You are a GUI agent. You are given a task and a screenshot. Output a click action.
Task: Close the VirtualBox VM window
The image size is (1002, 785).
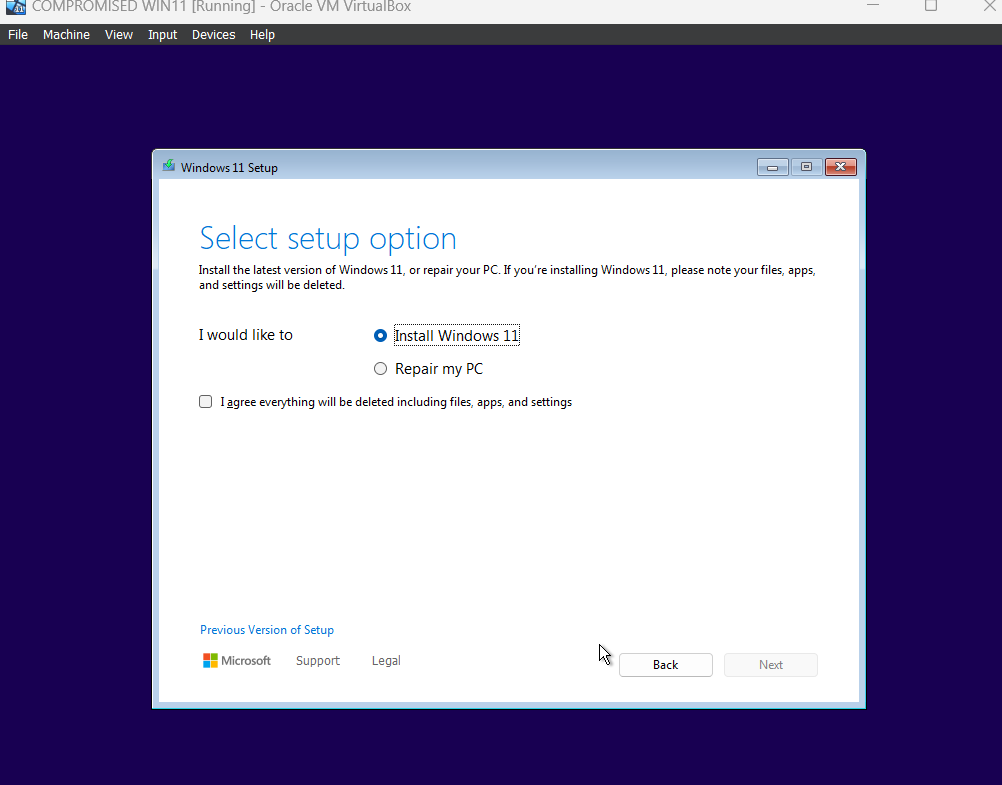pos(989,5)
